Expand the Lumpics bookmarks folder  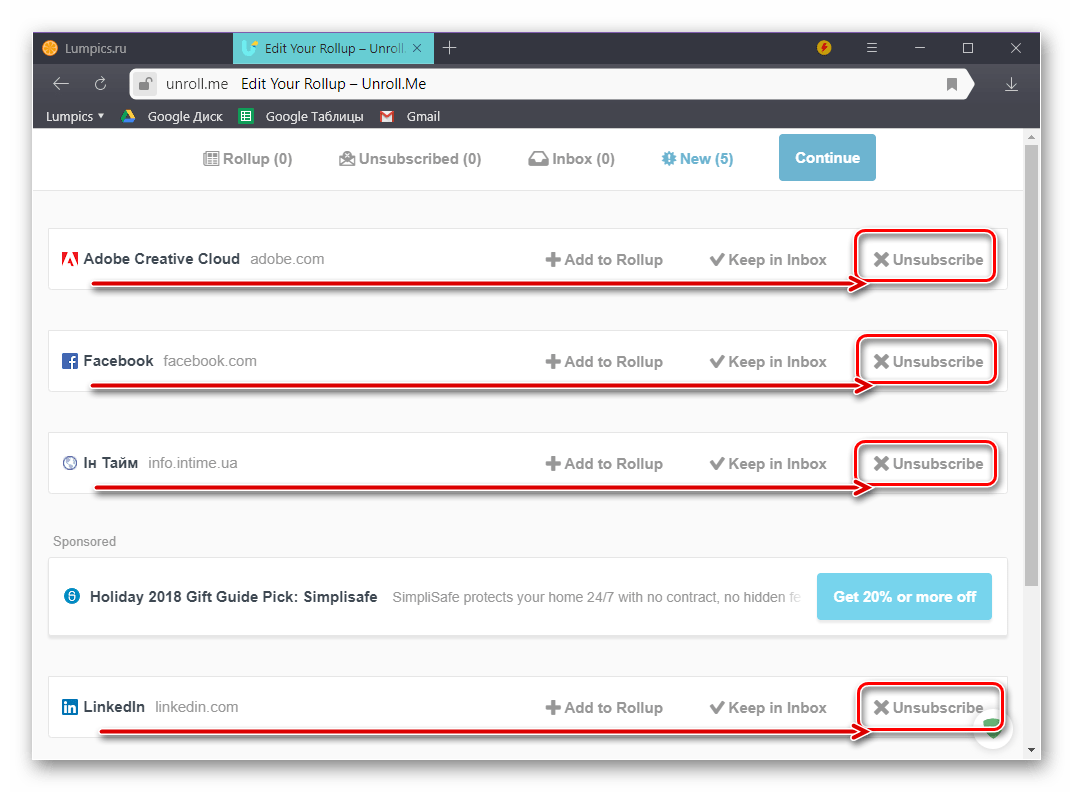[x=75, y=116]
